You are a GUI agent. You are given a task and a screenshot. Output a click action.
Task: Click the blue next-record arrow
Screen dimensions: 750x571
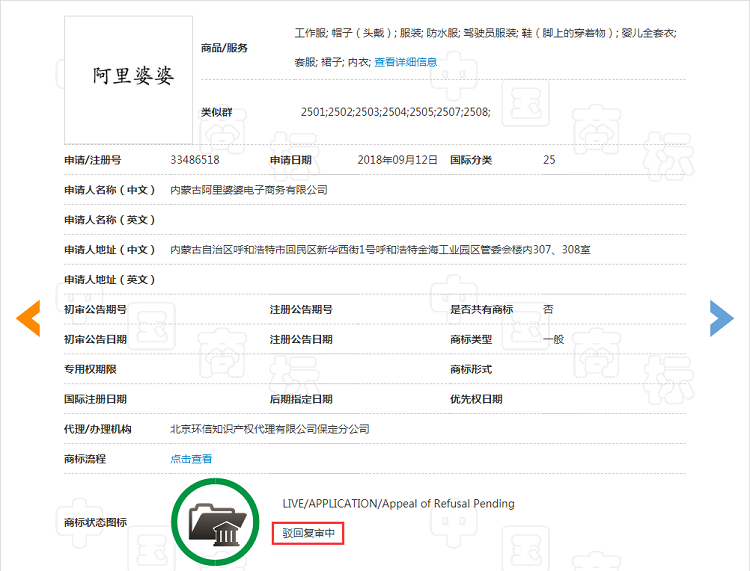click(721, 317)
